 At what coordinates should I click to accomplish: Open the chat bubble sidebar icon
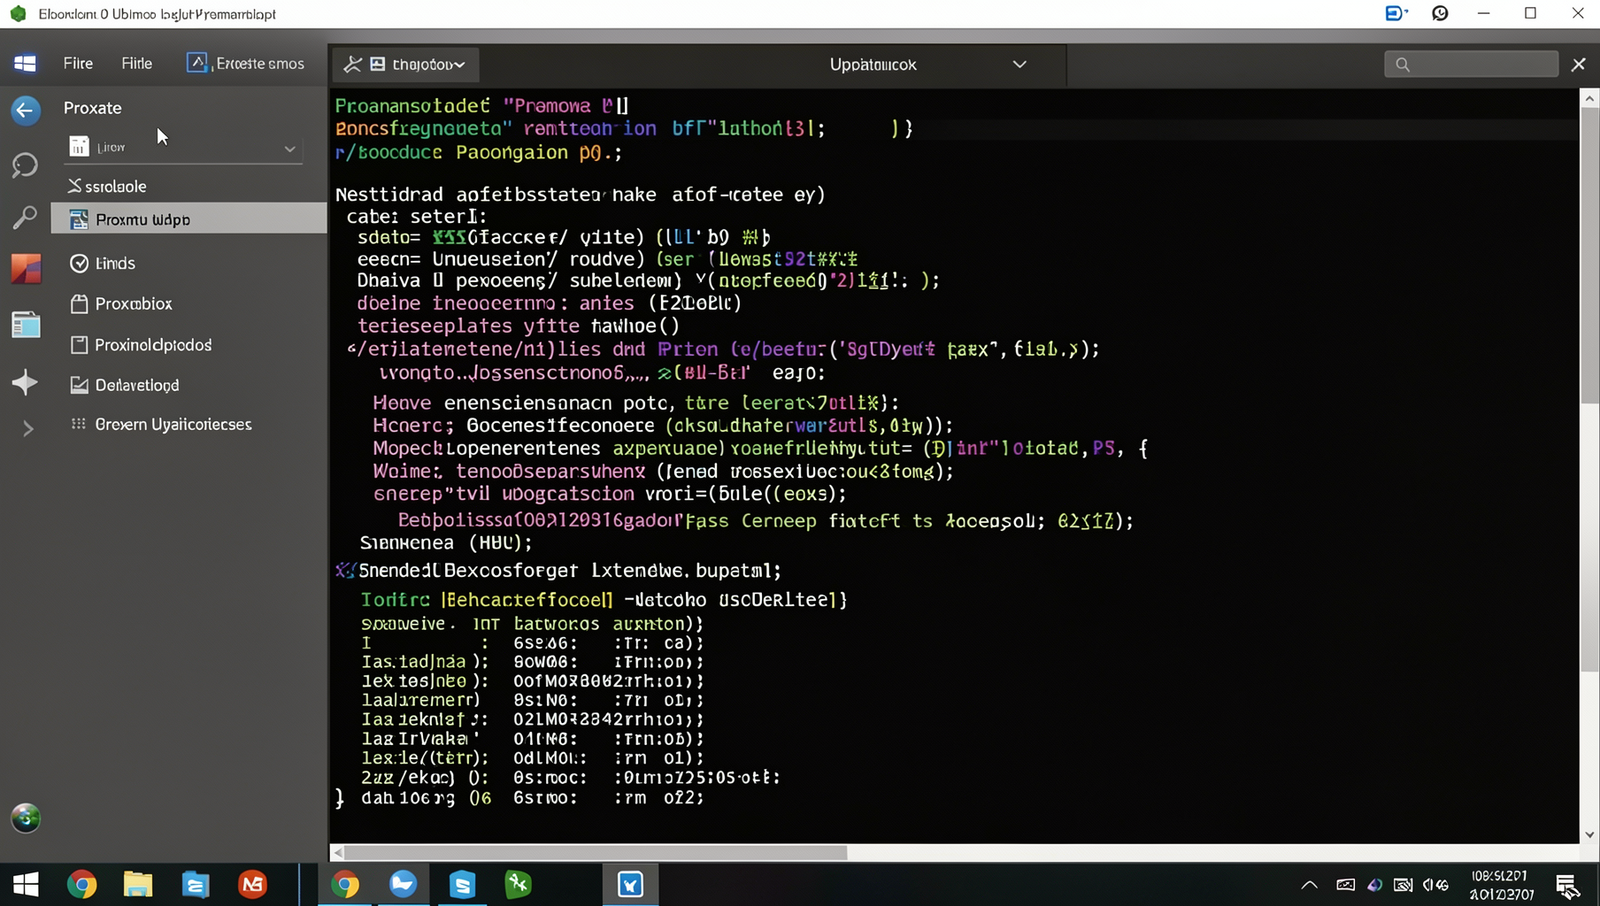[25, 165]
